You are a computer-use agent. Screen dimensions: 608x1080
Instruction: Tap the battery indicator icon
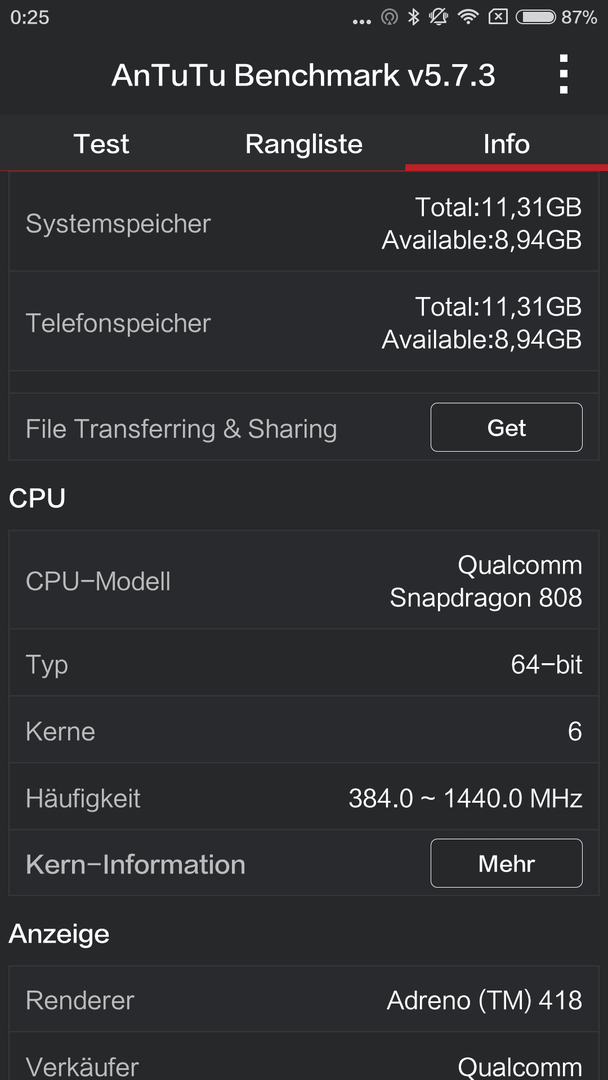pyautogui.click(x=536, y=17)
